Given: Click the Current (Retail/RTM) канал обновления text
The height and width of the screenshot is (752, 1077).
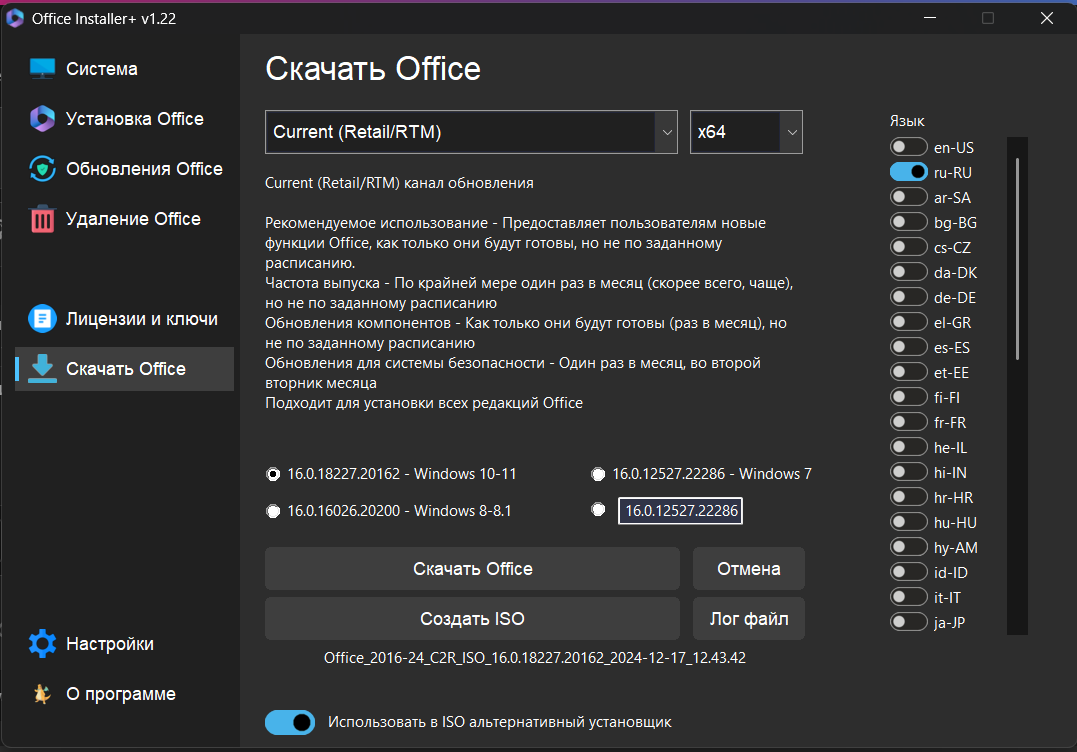Looking at the screenshot, I should pyautogui.click(x=399, y=183).
